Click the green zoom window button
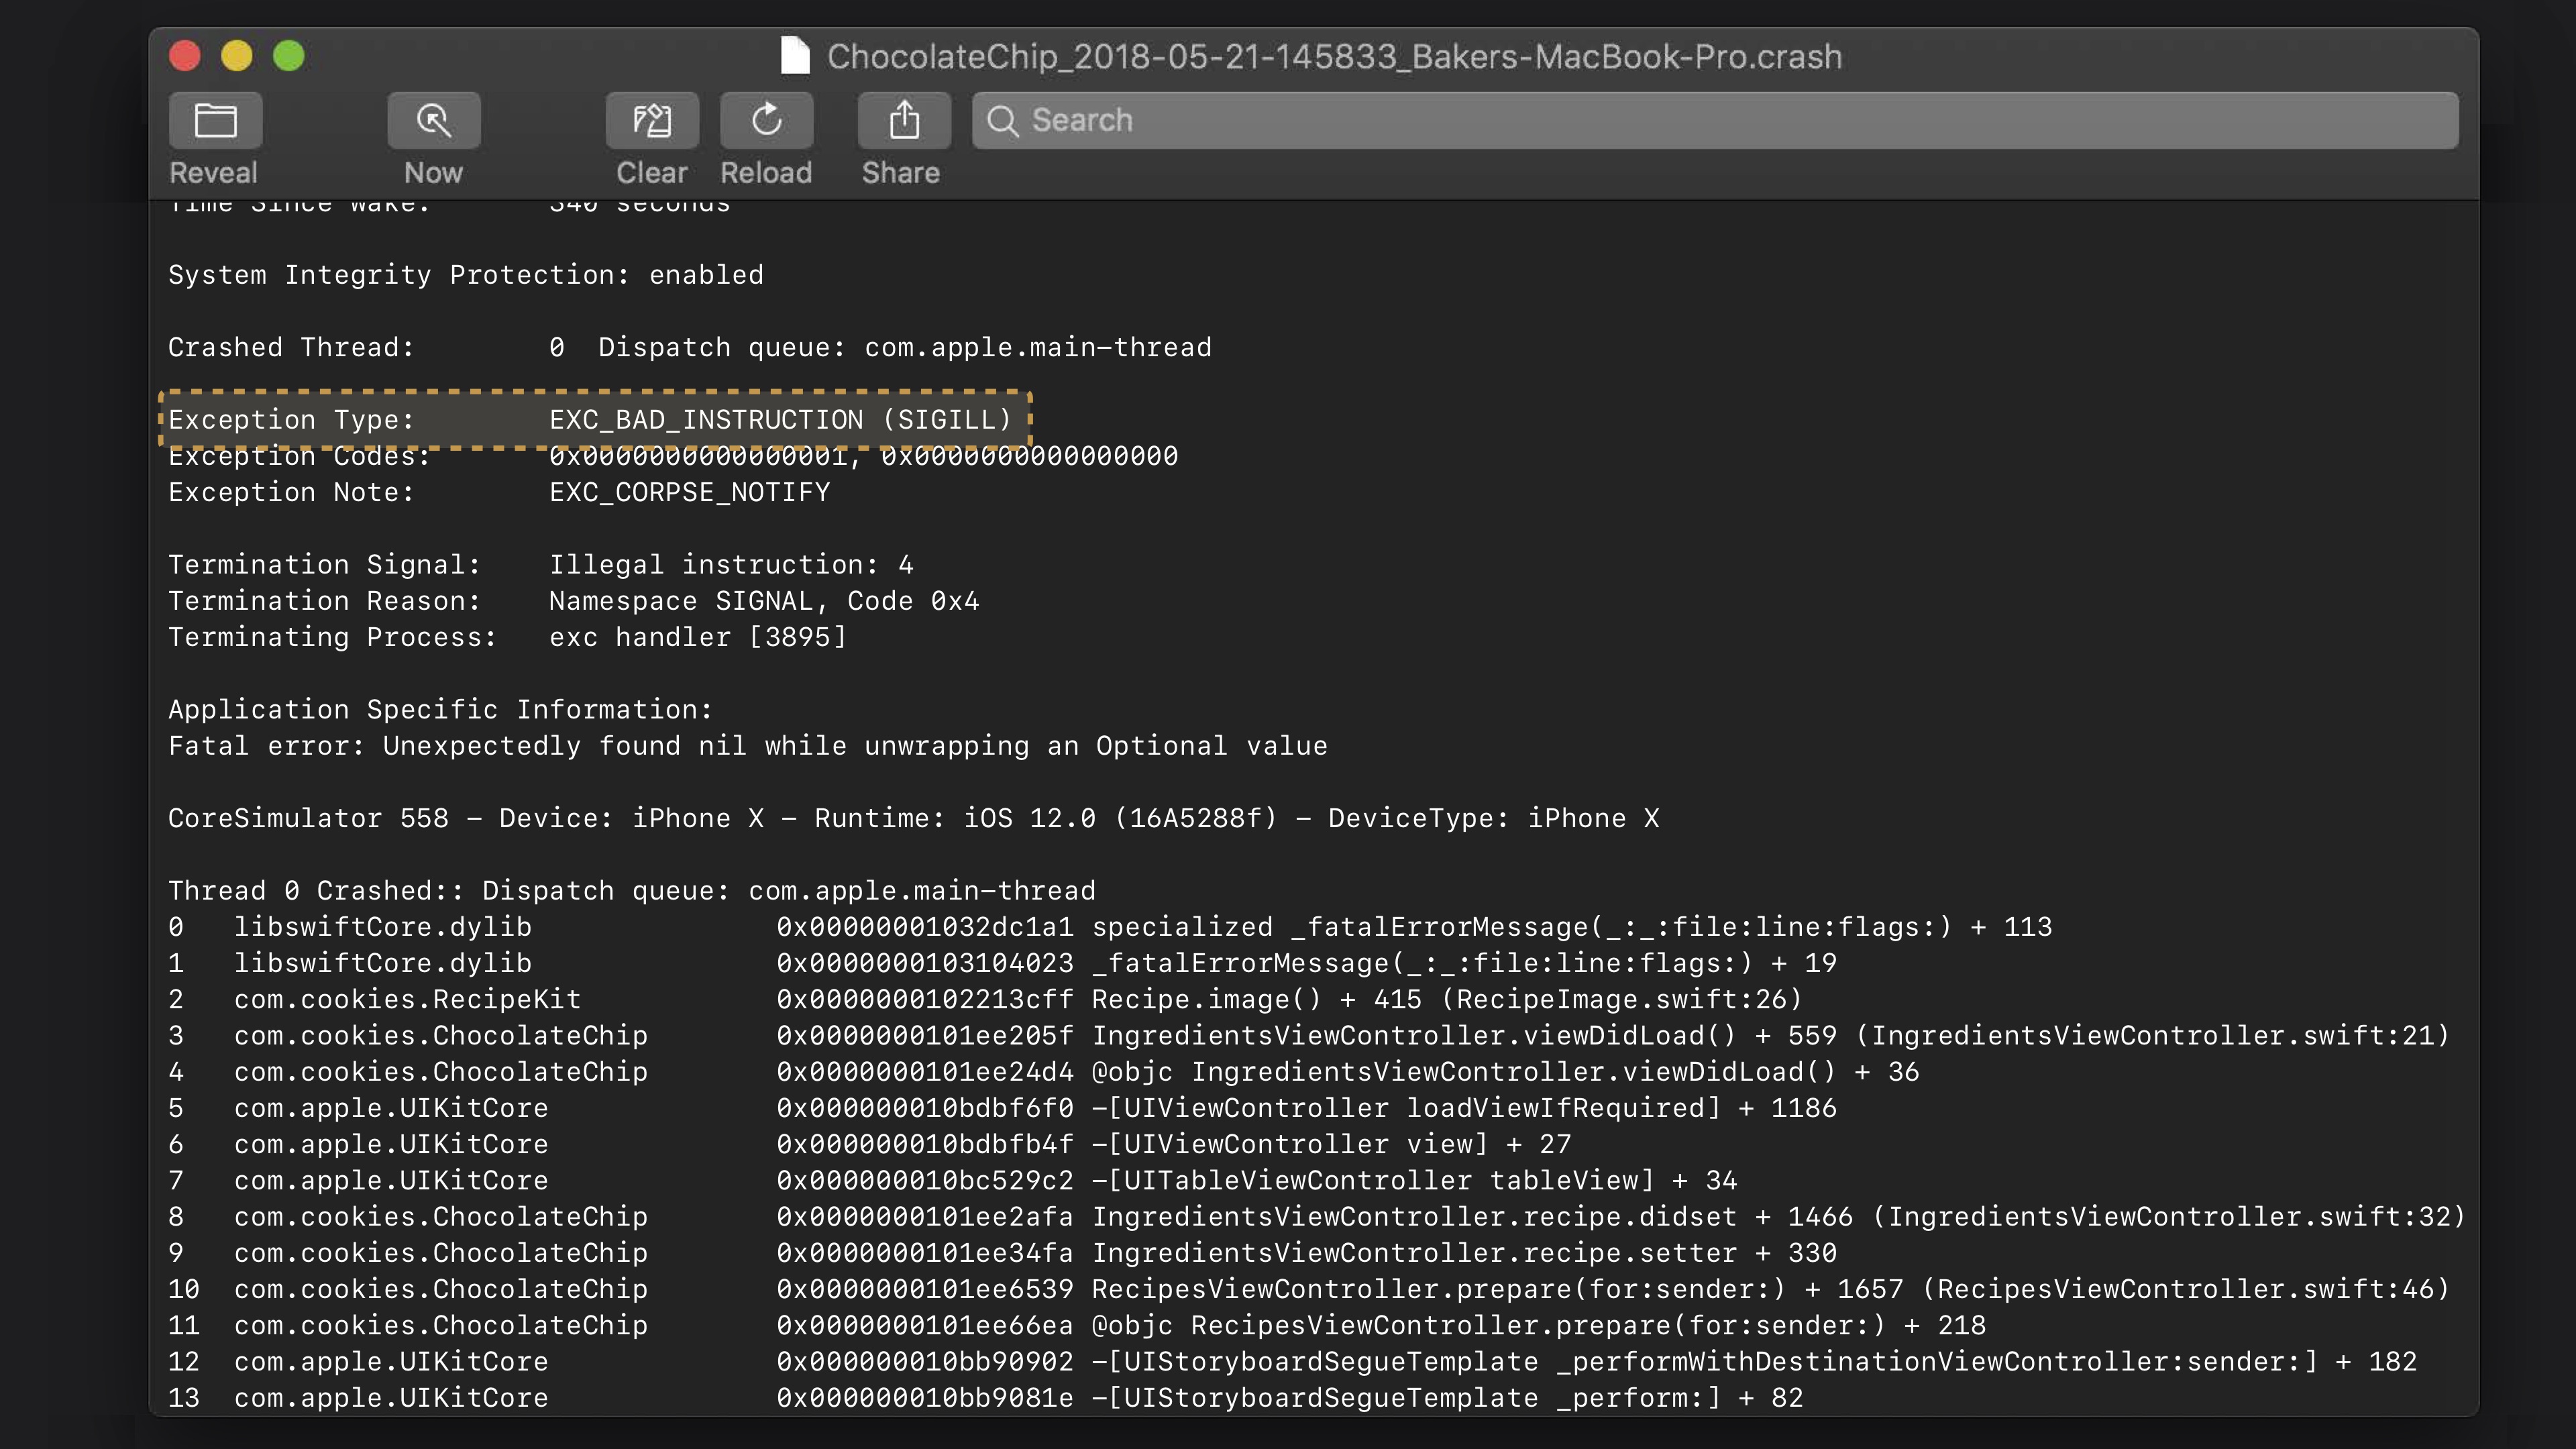The width and height of the screenshot is (2576, 1449). 289,56
